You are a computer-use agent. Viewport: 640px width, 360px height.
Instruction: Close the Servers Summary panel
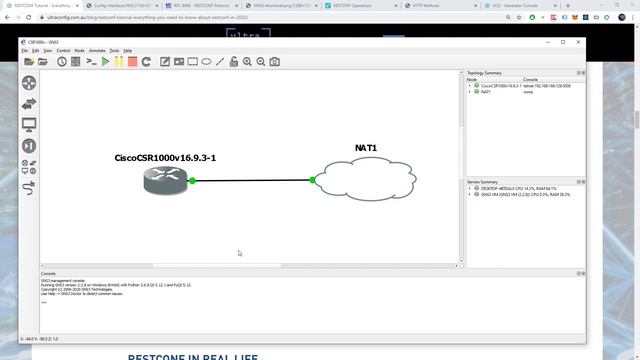point(583,182)
